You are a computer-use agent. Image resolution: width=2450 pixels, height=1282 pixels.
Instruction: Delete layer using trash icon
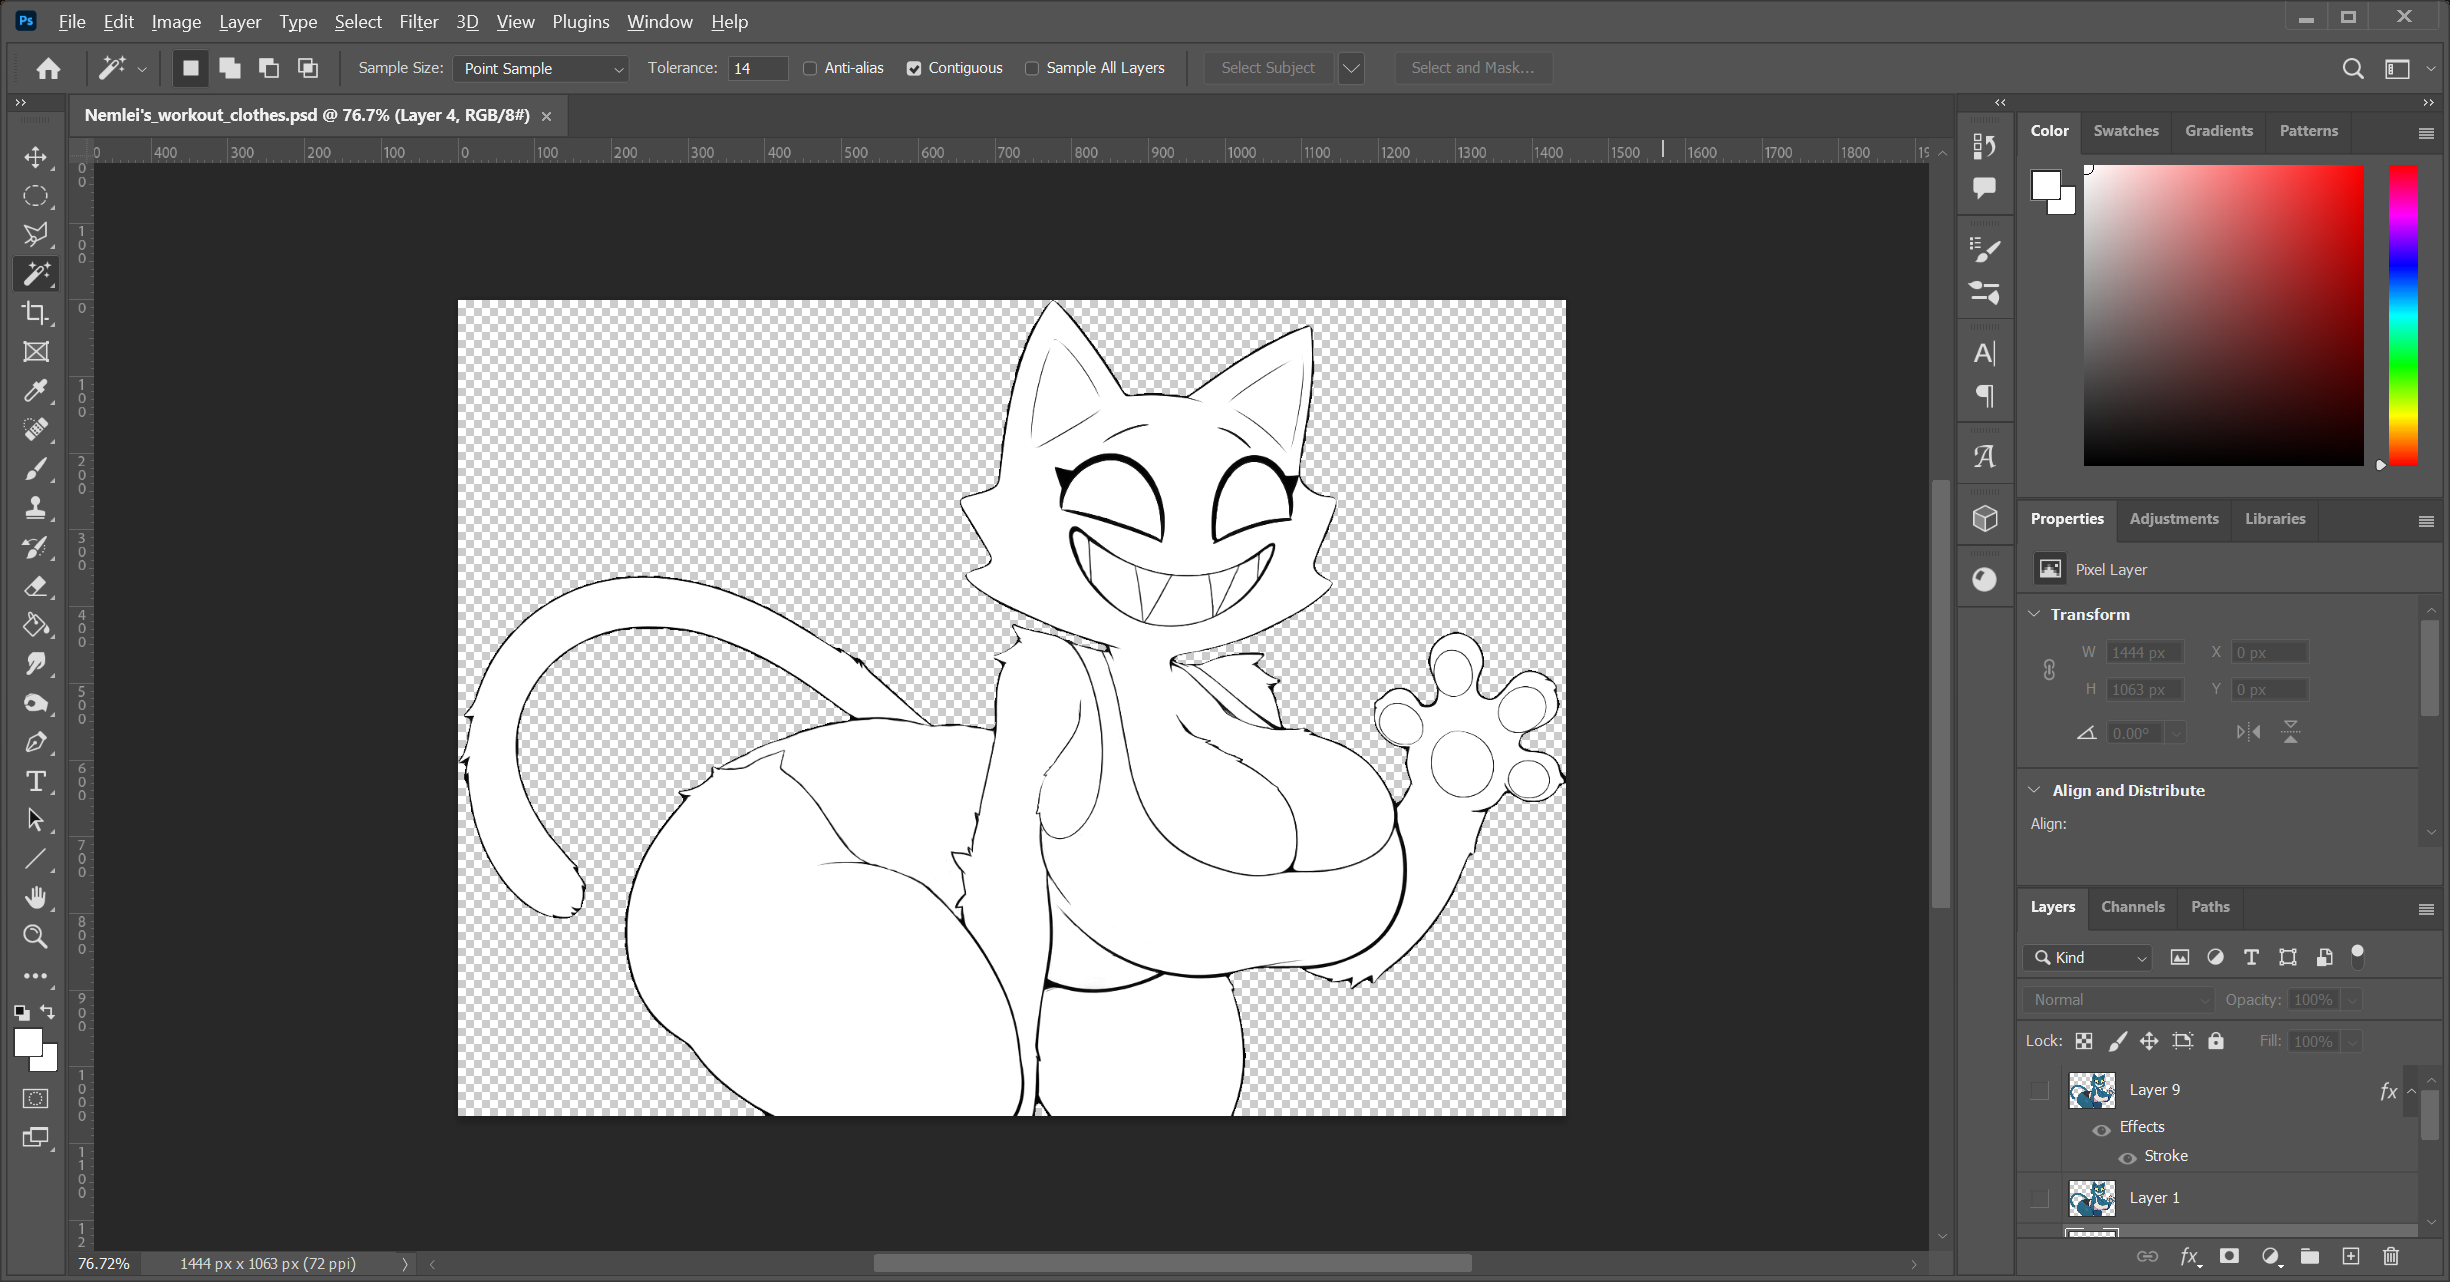[x=2391, y=1256]
